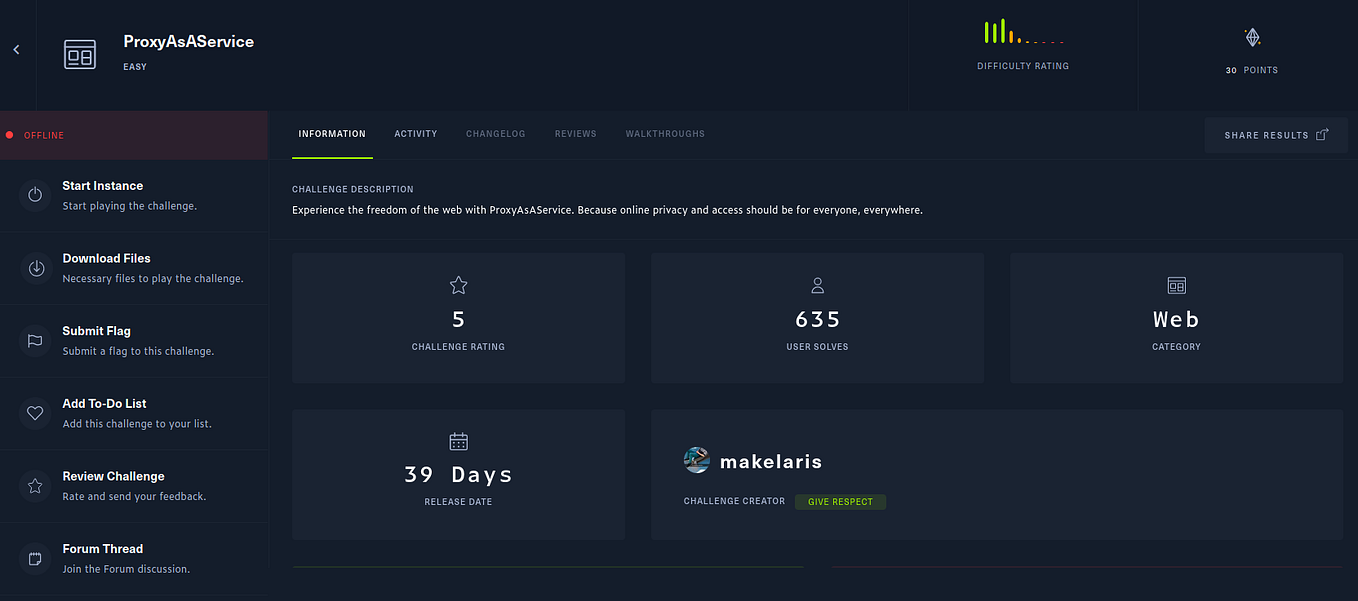Click the Review Challenge star icon

35,486
